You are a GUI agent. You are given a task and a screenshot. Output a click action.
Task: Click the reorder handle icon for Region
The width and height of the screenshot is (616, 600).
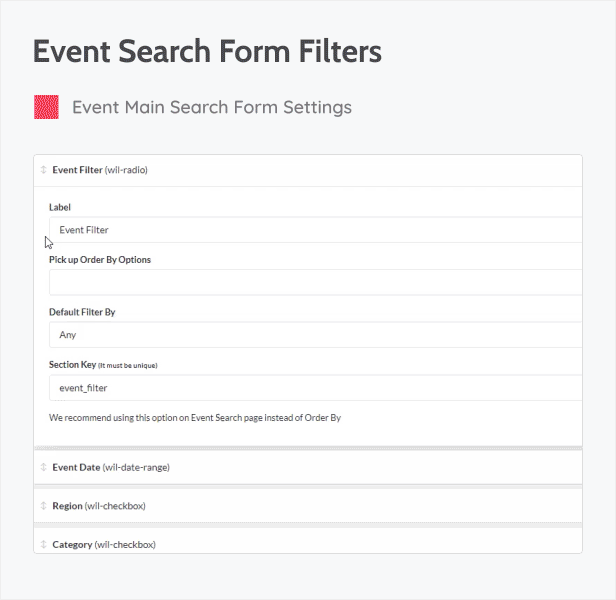click(x=43, y=506)
